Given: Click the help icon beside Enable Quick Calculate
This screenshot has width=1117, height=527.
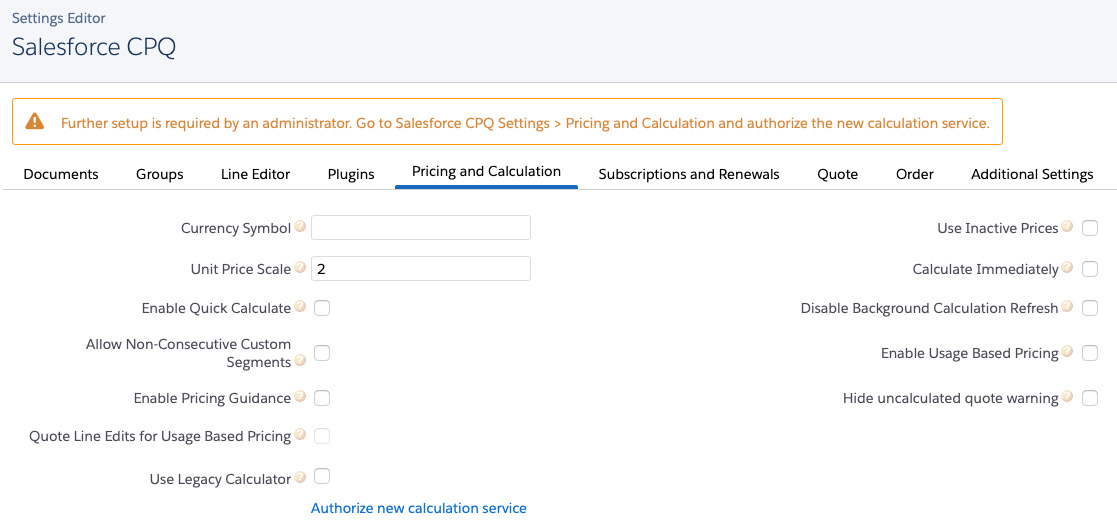Looking at the screenshot, I should [x=300, y=307].
